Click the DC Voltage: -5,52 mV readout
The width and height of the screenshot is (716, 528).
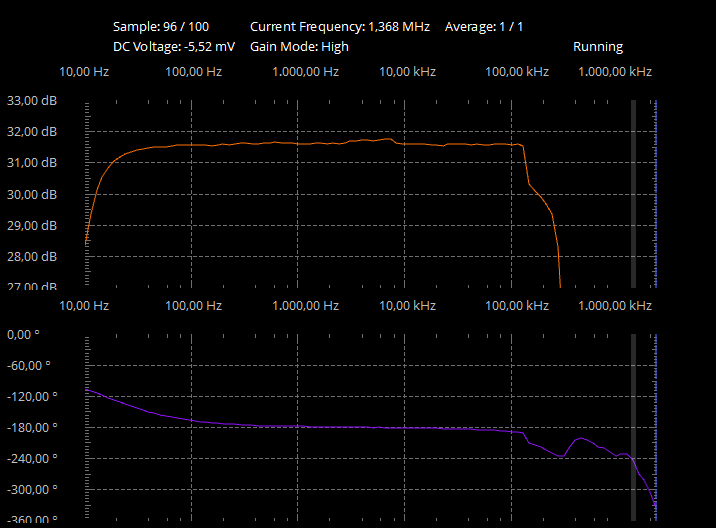[x=174, y=47]
